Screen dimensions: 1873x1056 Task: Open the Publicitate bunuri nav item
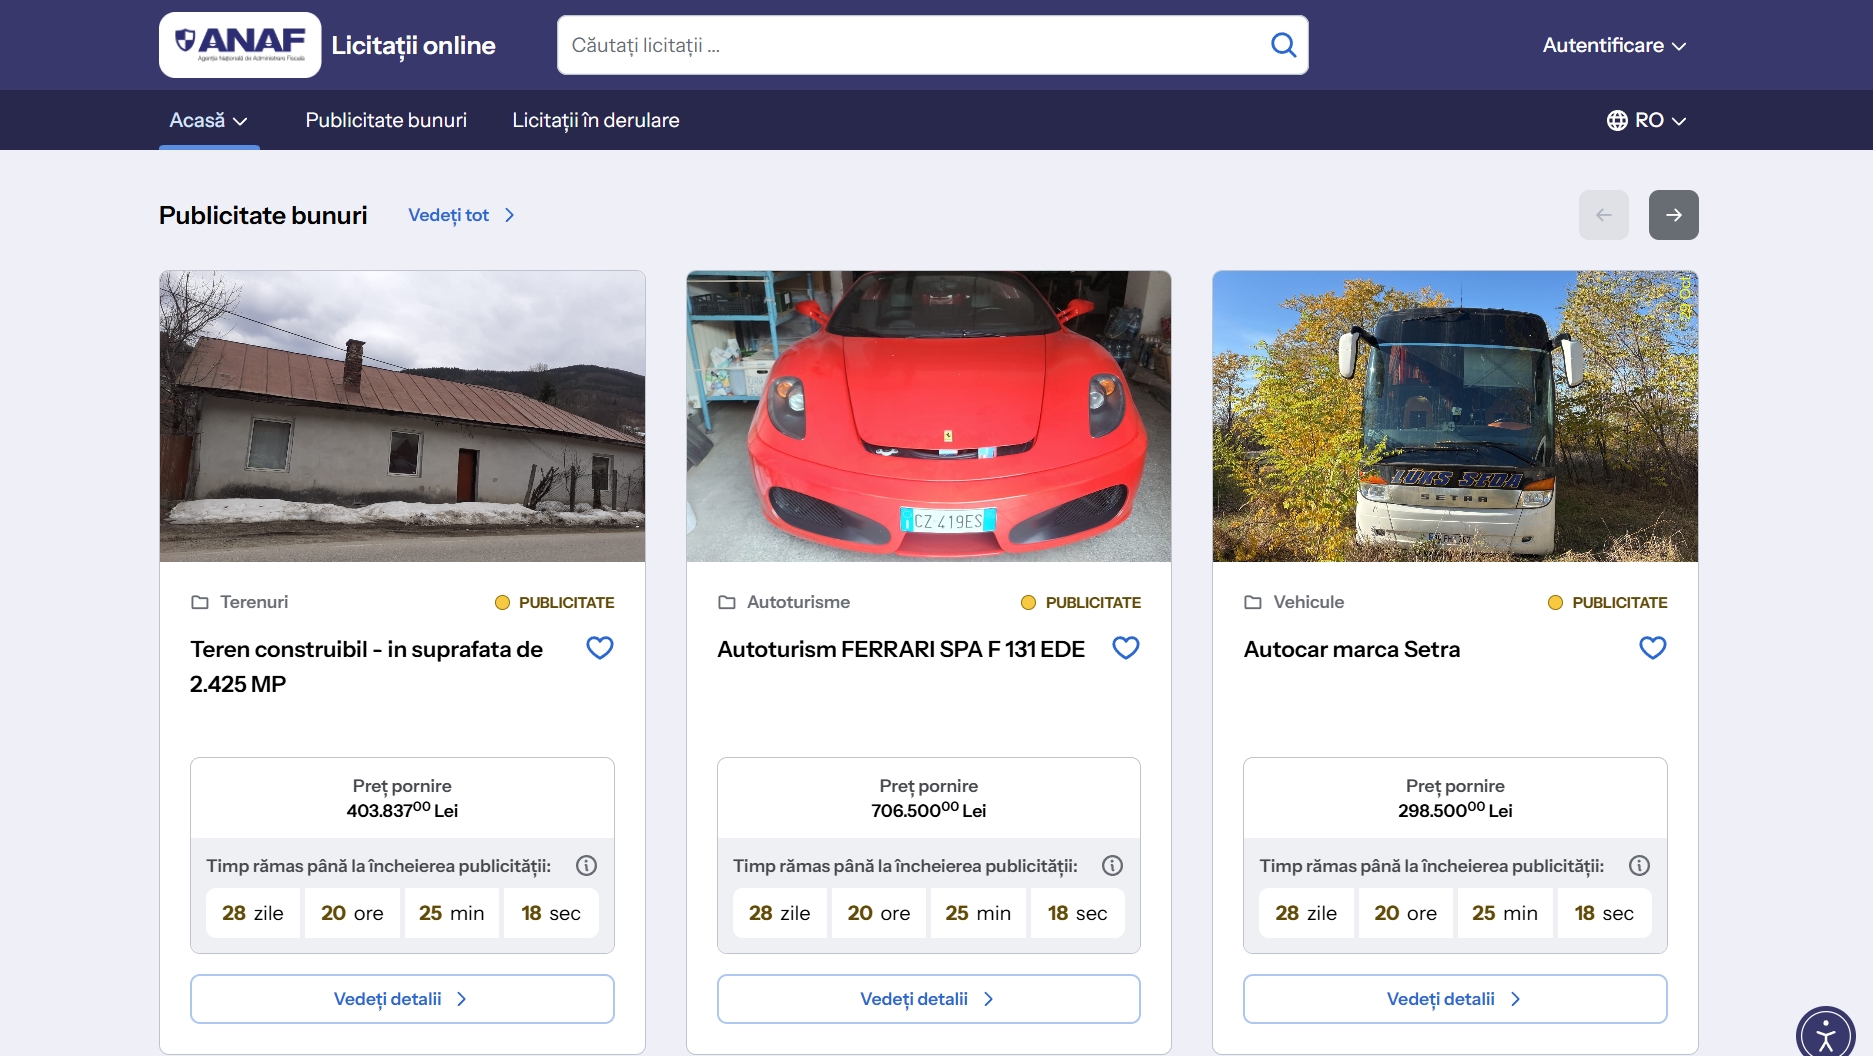(x=386, y=120)
